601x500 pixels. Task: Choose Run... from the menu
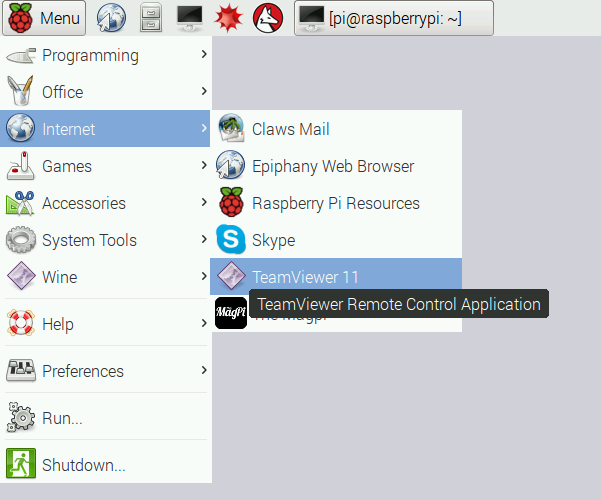pos(105,418)
